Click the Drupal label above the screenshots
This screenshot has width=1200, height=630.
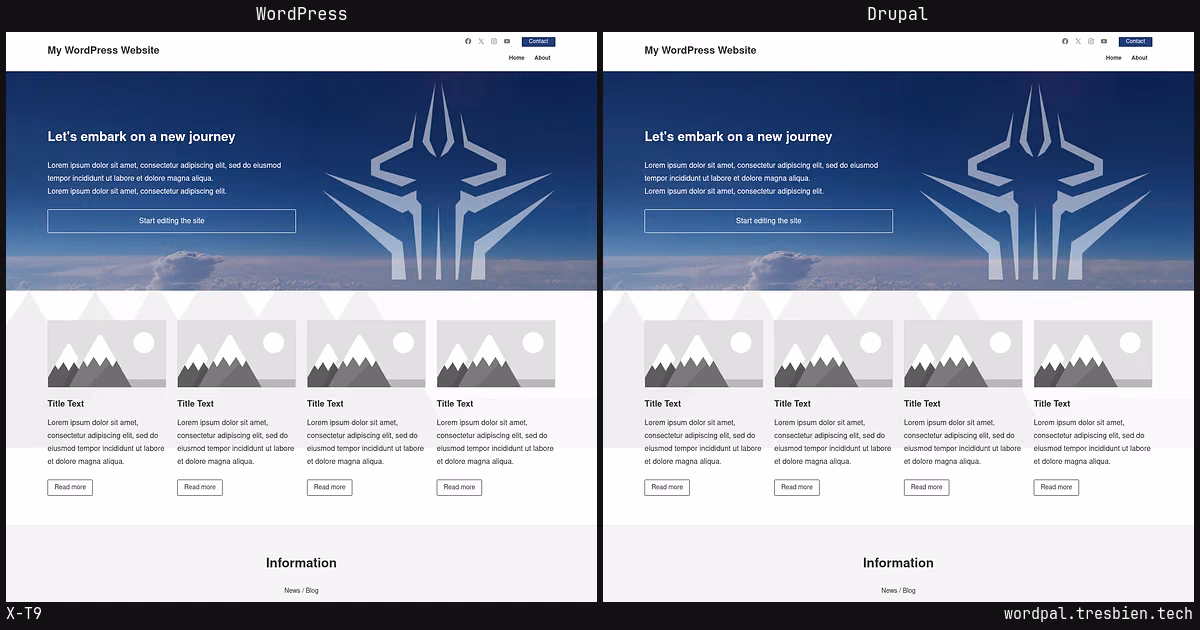897,14
